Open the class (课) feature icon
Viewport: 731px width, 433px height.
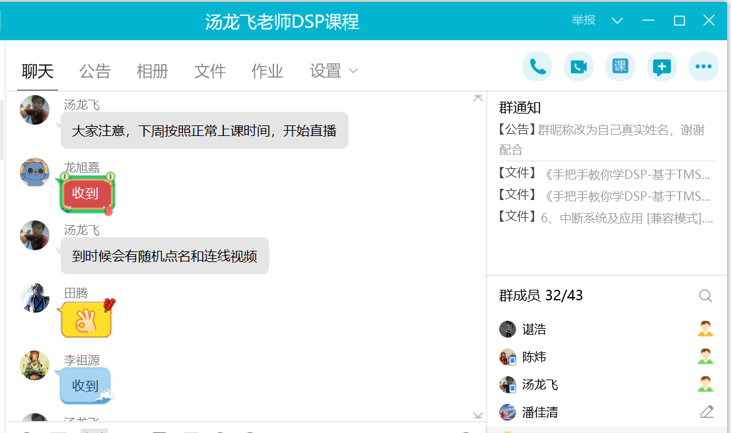pyautogui.click(x=620, y=67)
